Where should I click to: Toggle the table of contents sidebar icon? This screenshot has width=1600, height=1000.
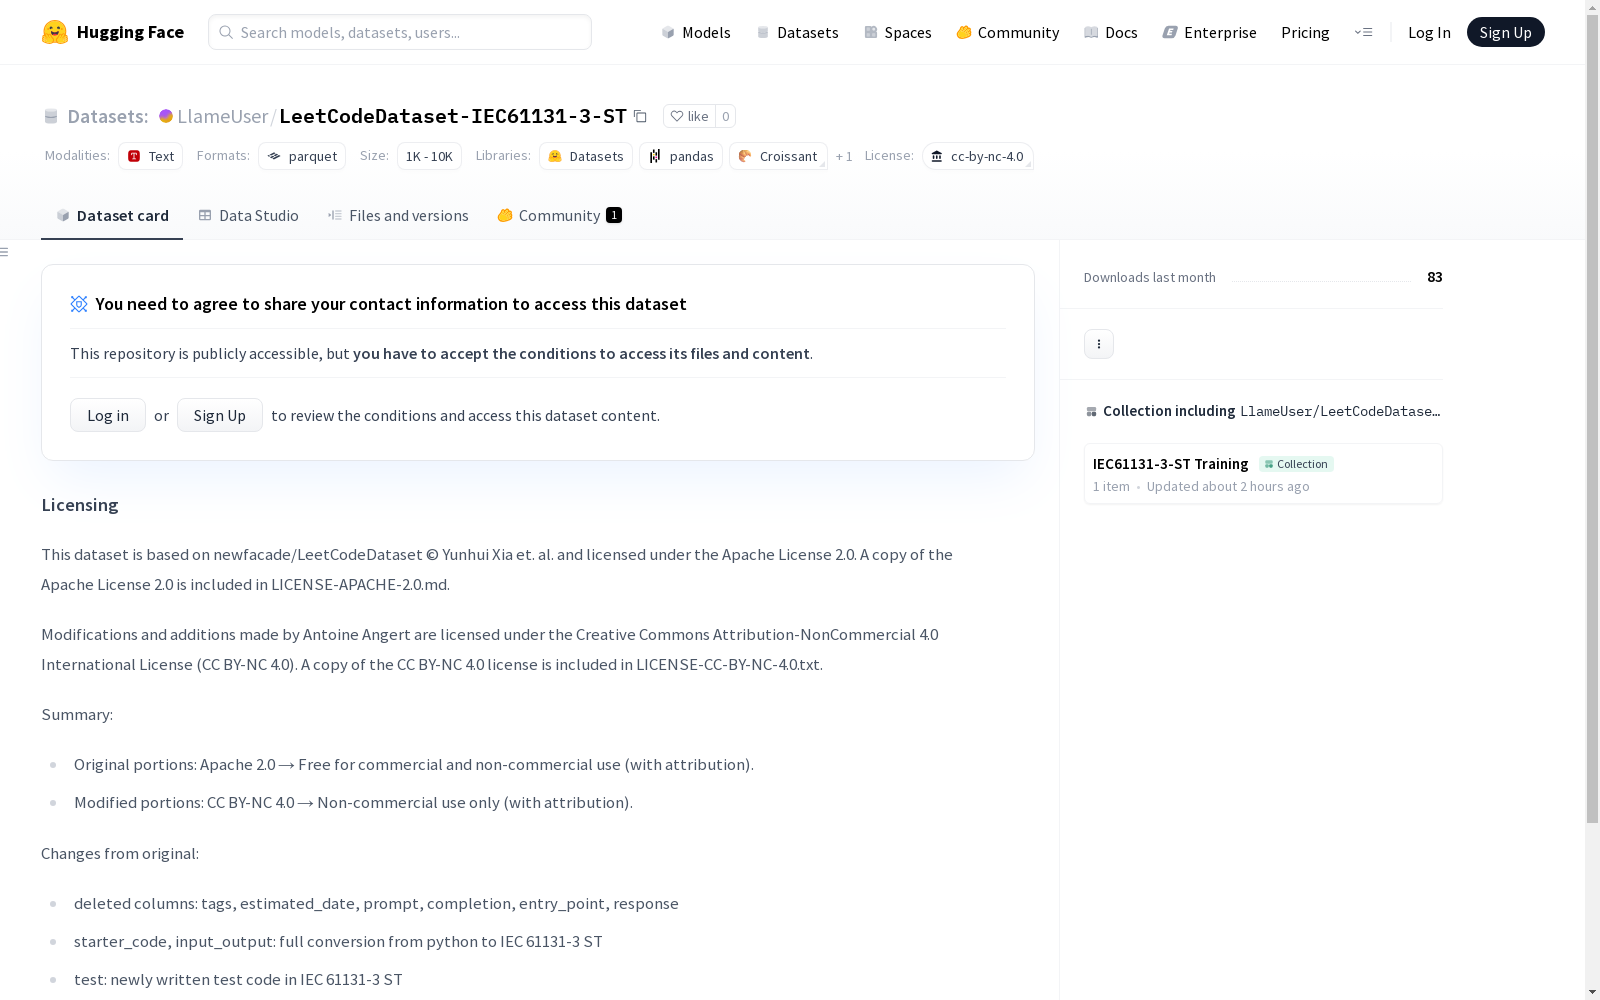(x=5, y=252)
